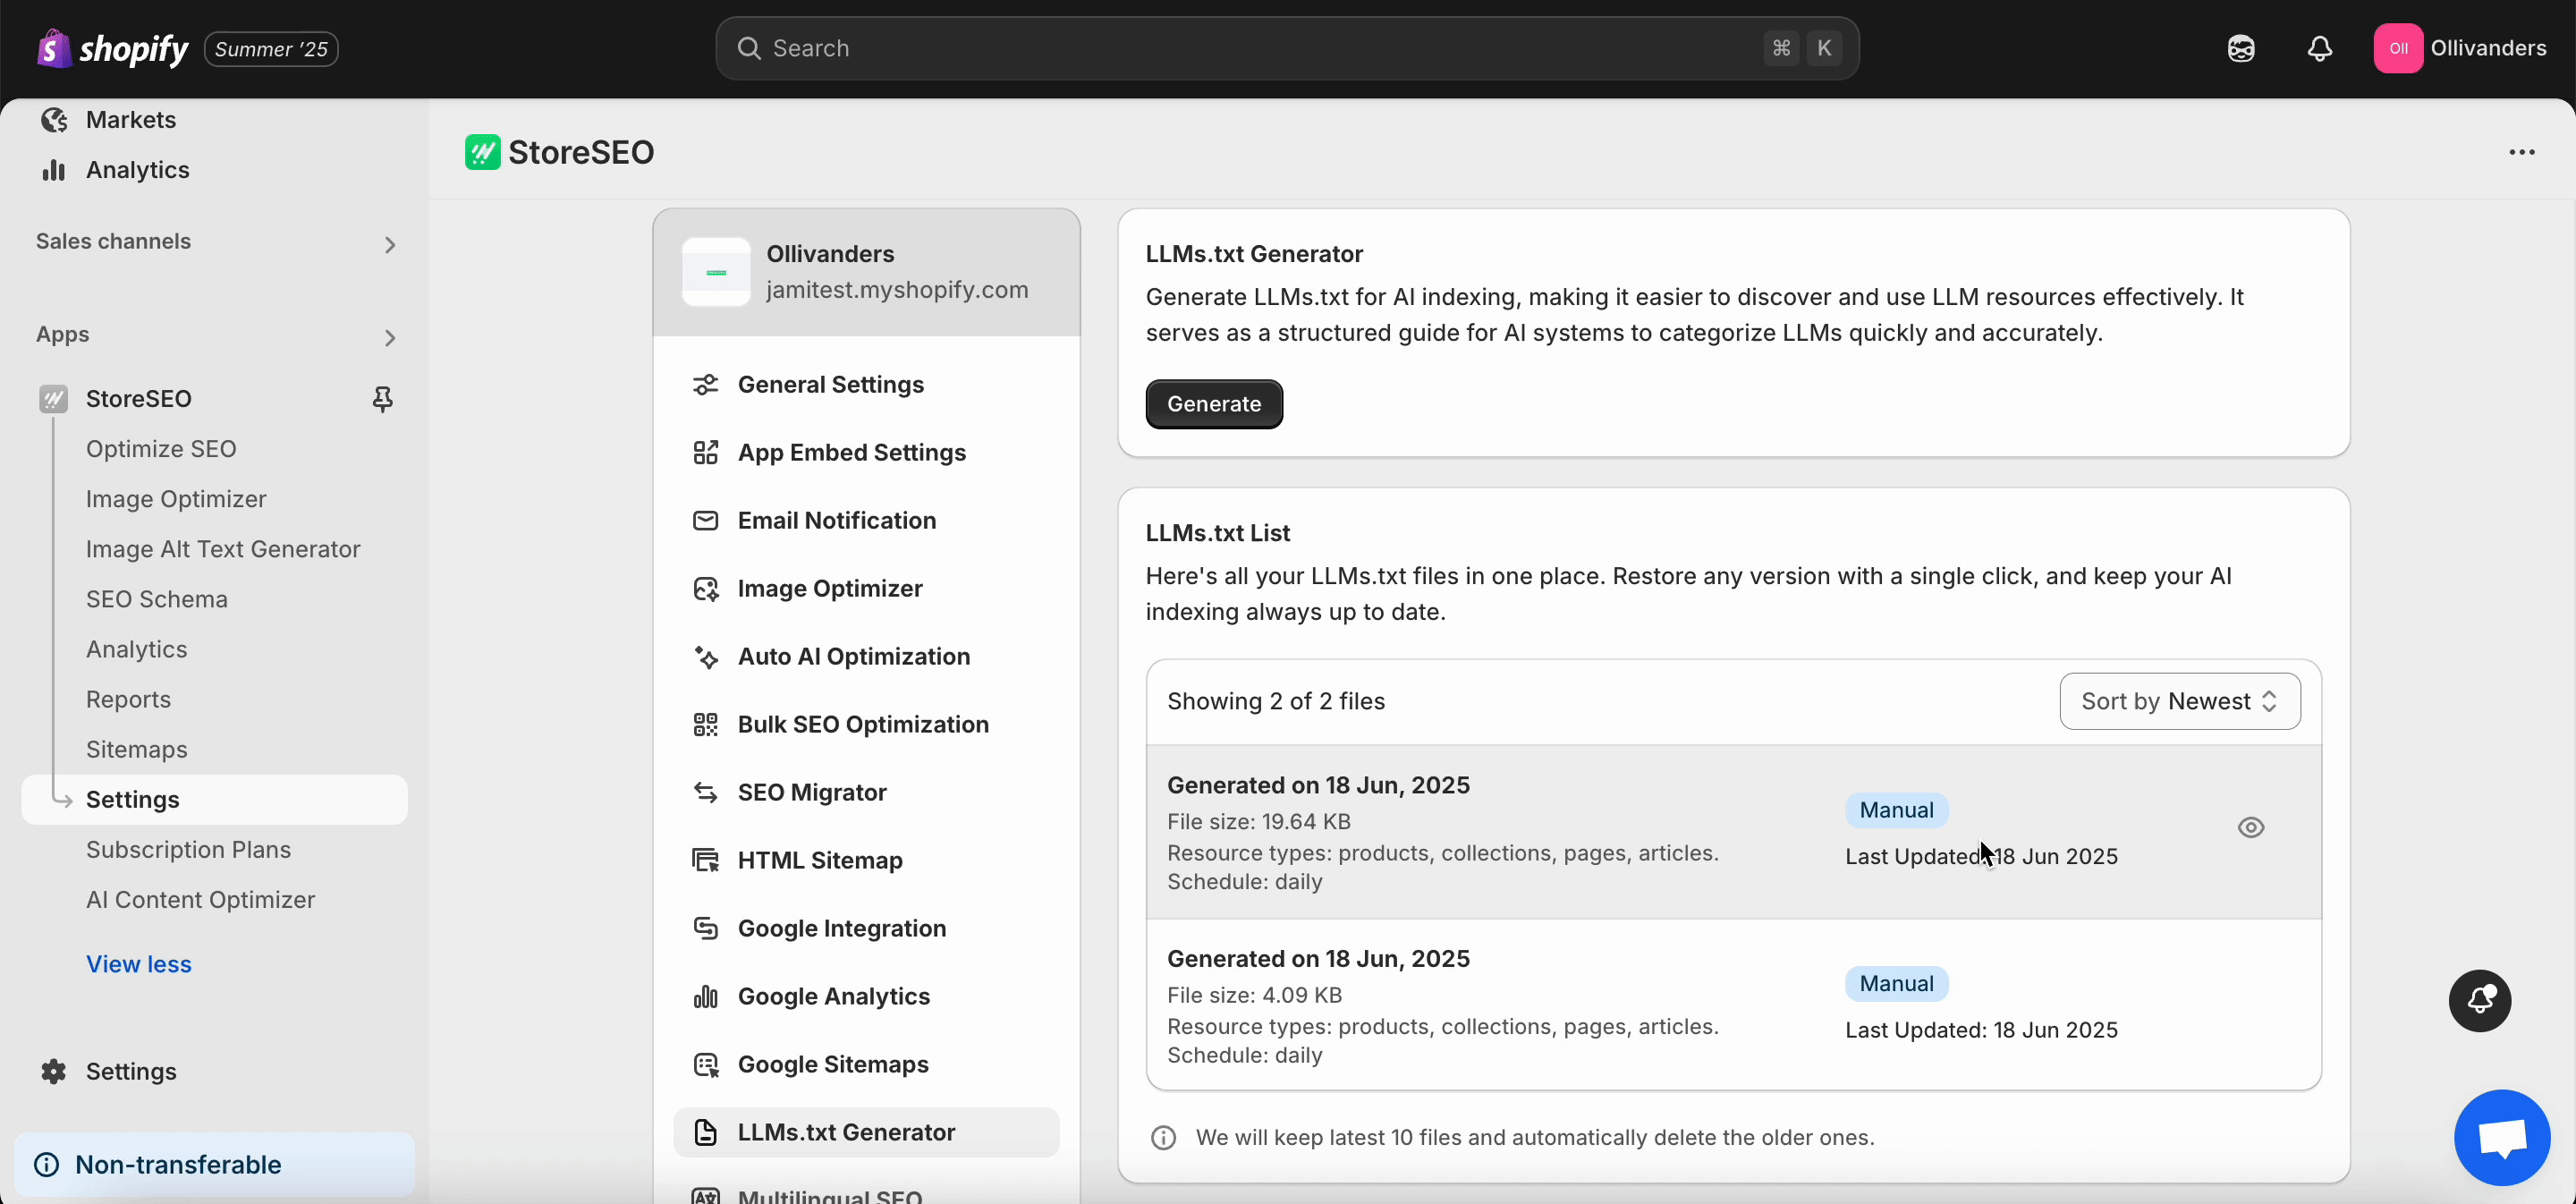Expand the Apps section chevron
This screenshot has height=1204, width=2576.
click(390, 338)
